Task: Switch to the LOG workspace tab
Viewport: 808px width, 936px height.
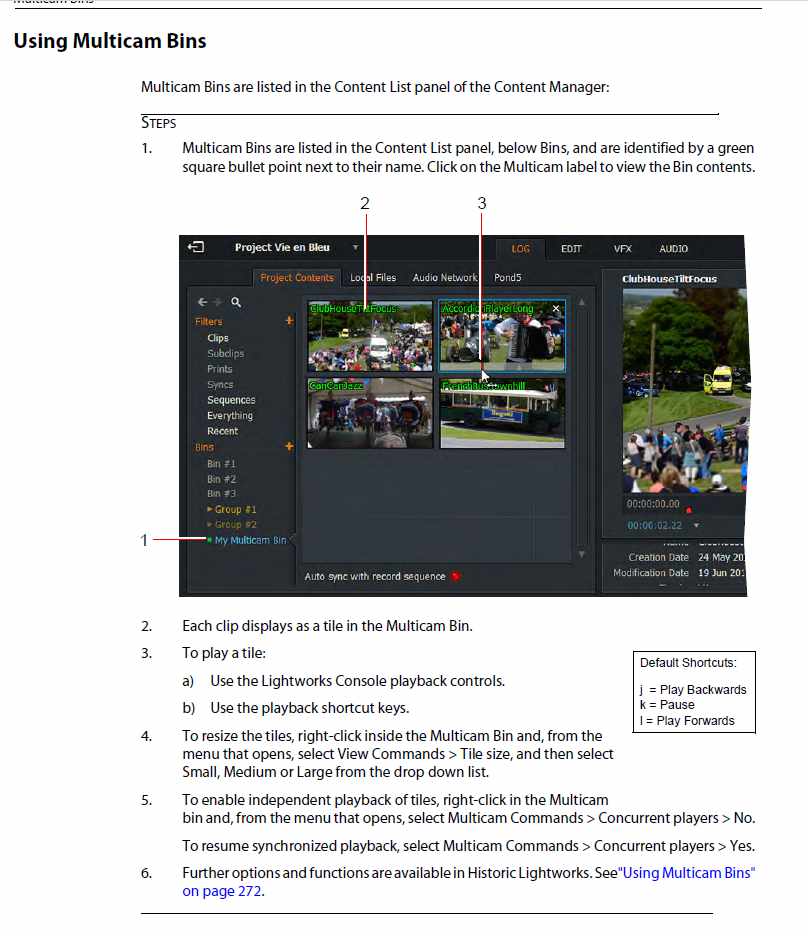Action: 520,249
